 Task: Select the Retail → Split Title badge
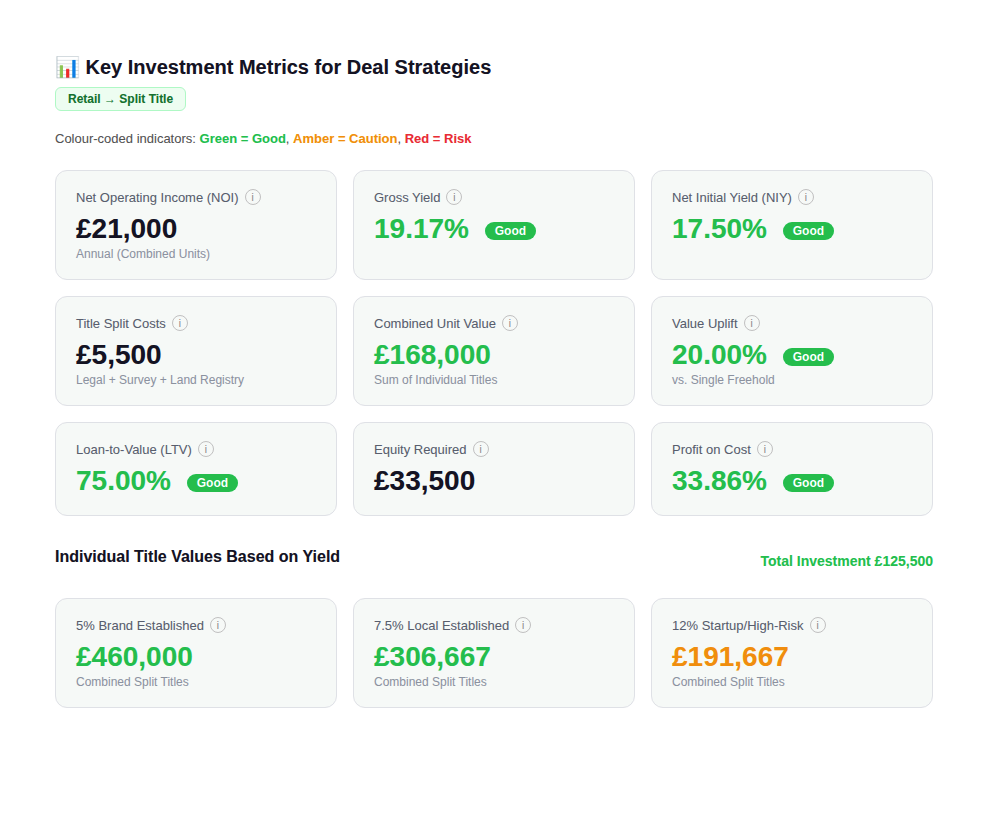[120, 99]
